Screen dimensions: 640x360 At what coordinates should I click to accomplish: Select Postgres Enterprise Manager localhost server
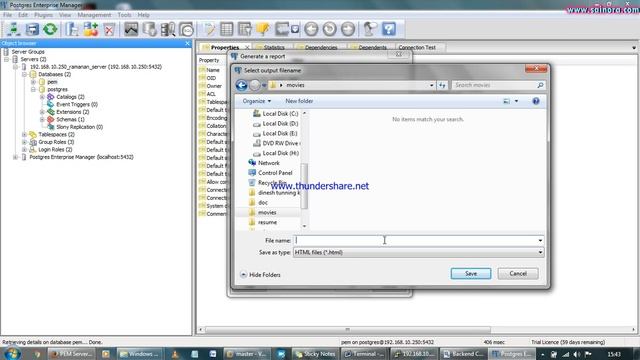tap(81, 157)
